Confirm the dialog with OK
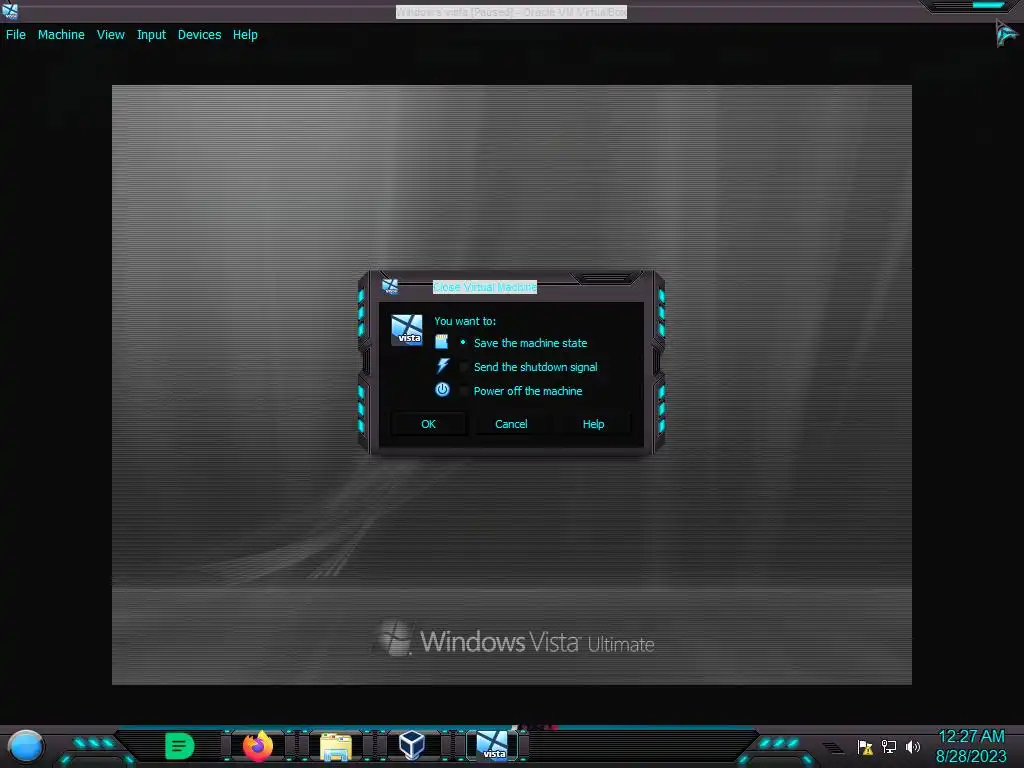Image resolution: width=1024 pixels, height=768 pixels. [x=428, y=424]
